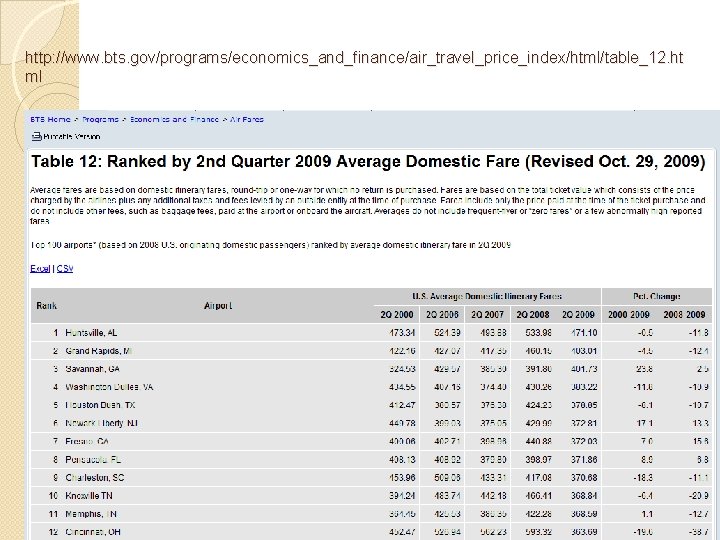Select the Grand Rapids, MI row name
The width and height of the screenshot is (720, 540).
99,351
